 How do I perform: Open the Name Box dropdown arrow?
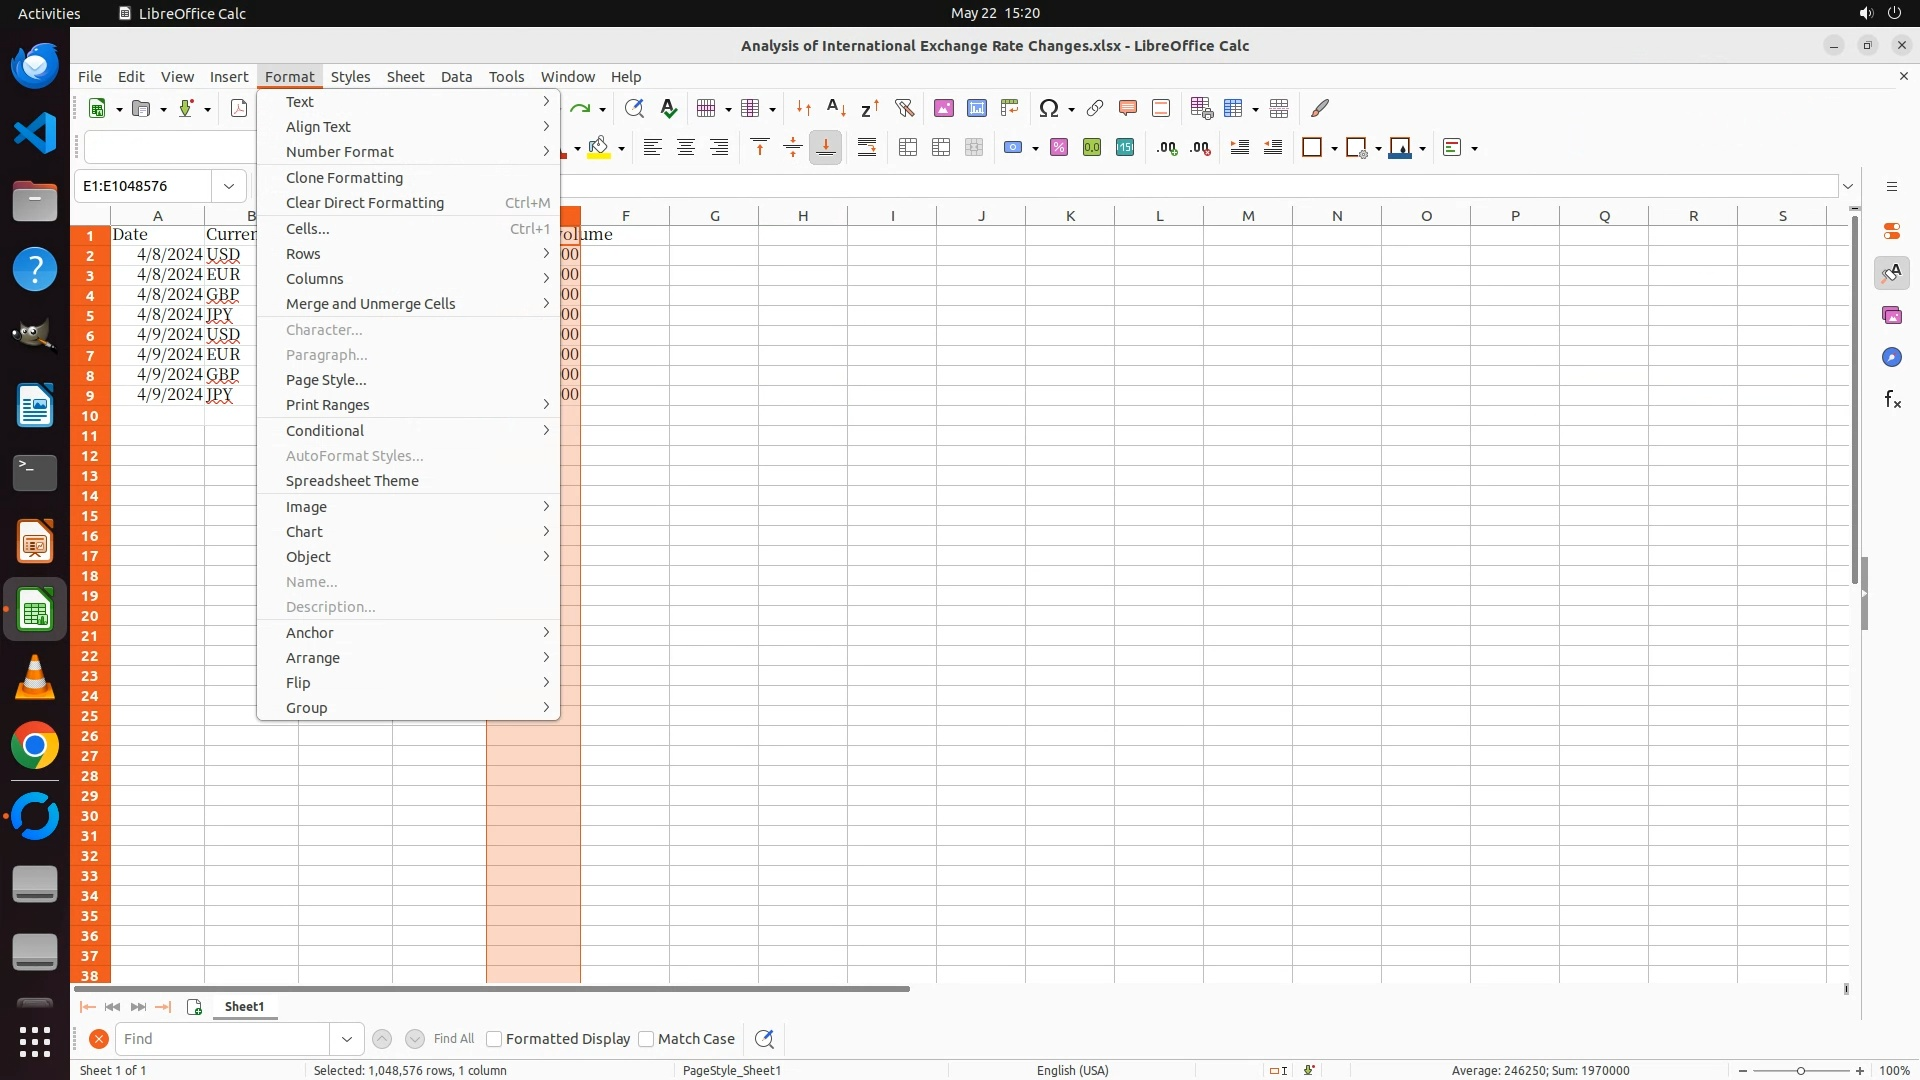(x=229, y=186)
